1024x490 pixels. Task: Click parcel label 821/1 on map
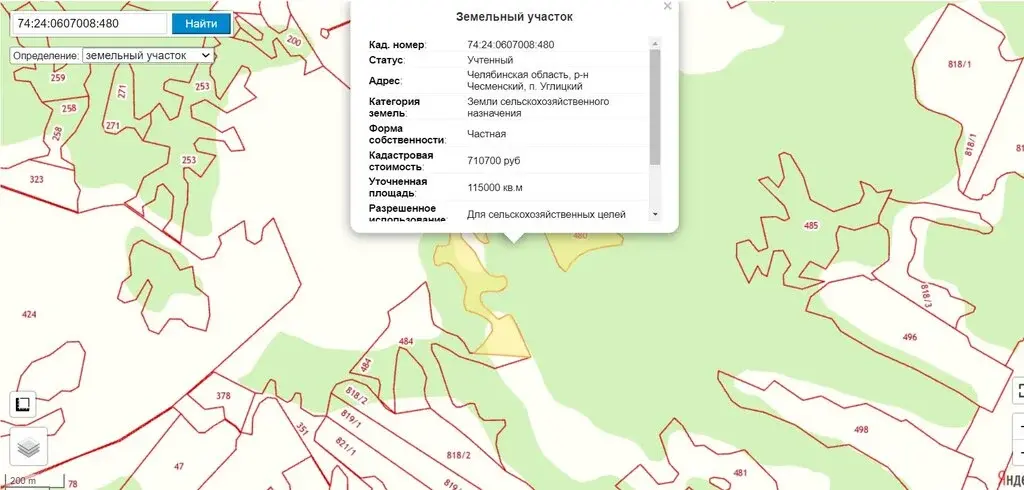tap(346, 448)
